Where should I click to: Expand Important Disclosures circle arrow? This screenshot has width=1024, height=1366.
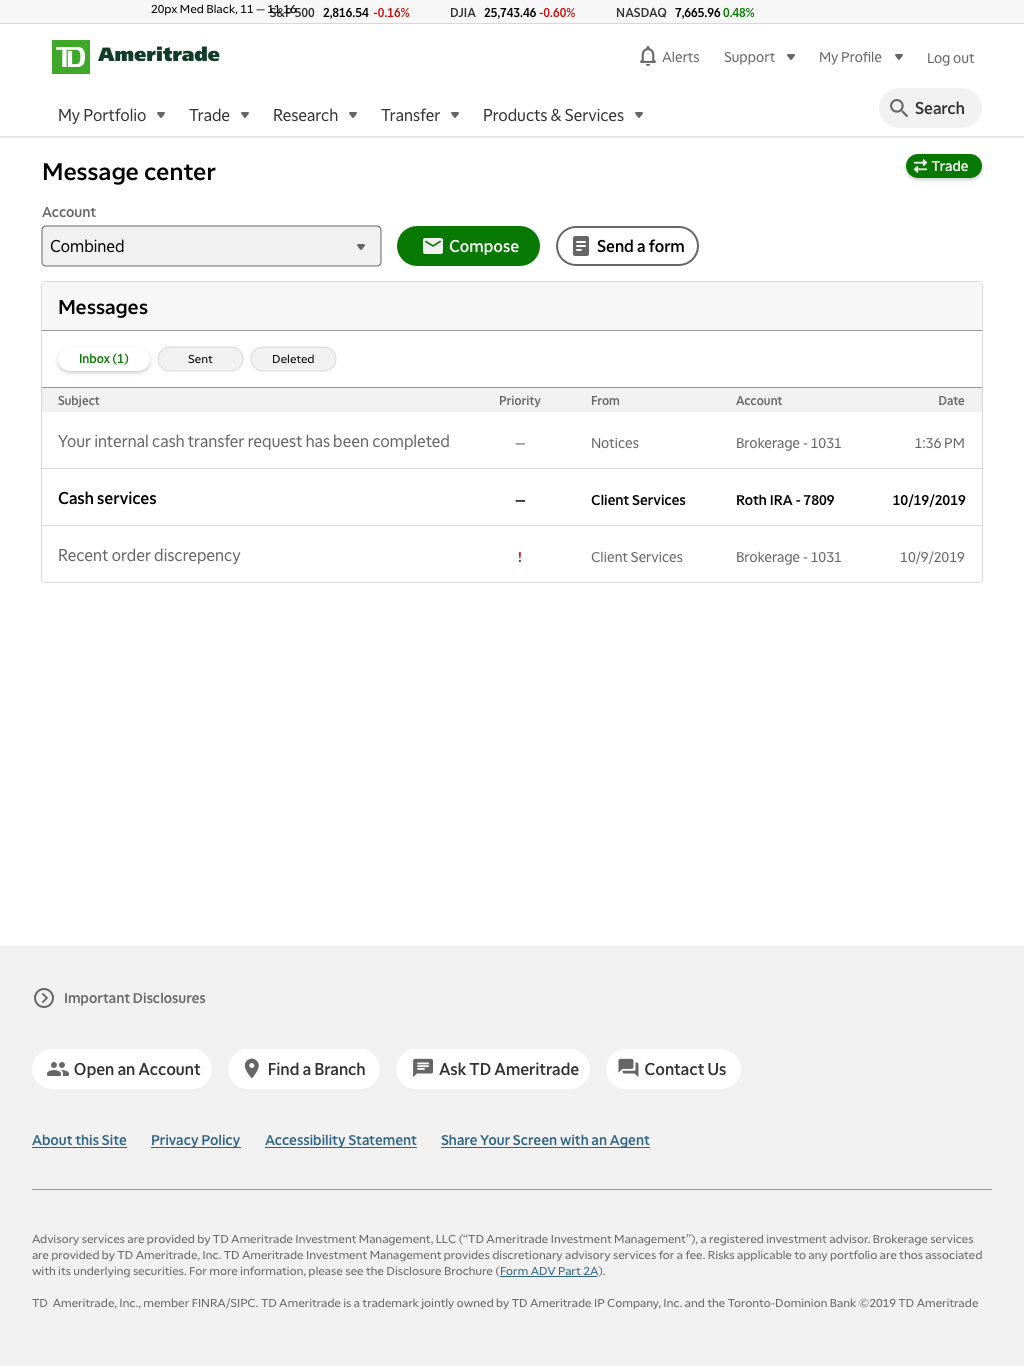click(44, 998)
